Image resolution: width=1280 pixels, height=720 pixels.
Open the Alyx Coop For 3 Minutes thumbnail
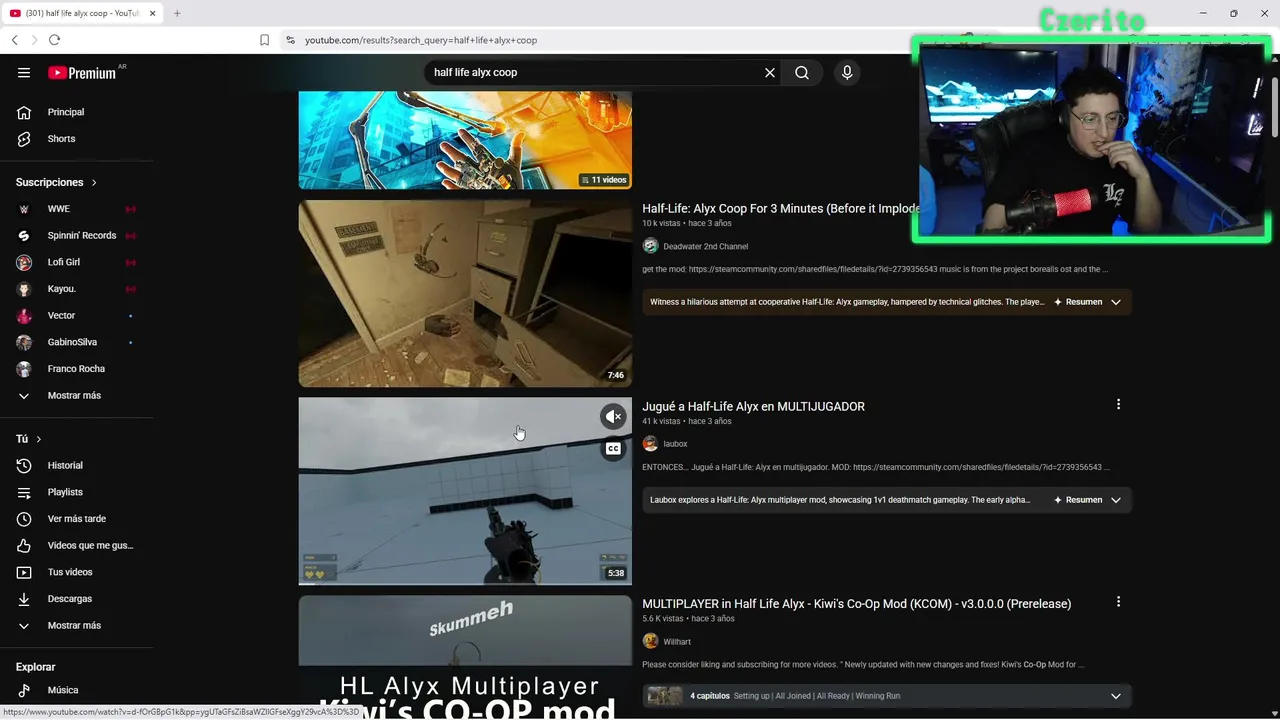click(x=465, y=293)
